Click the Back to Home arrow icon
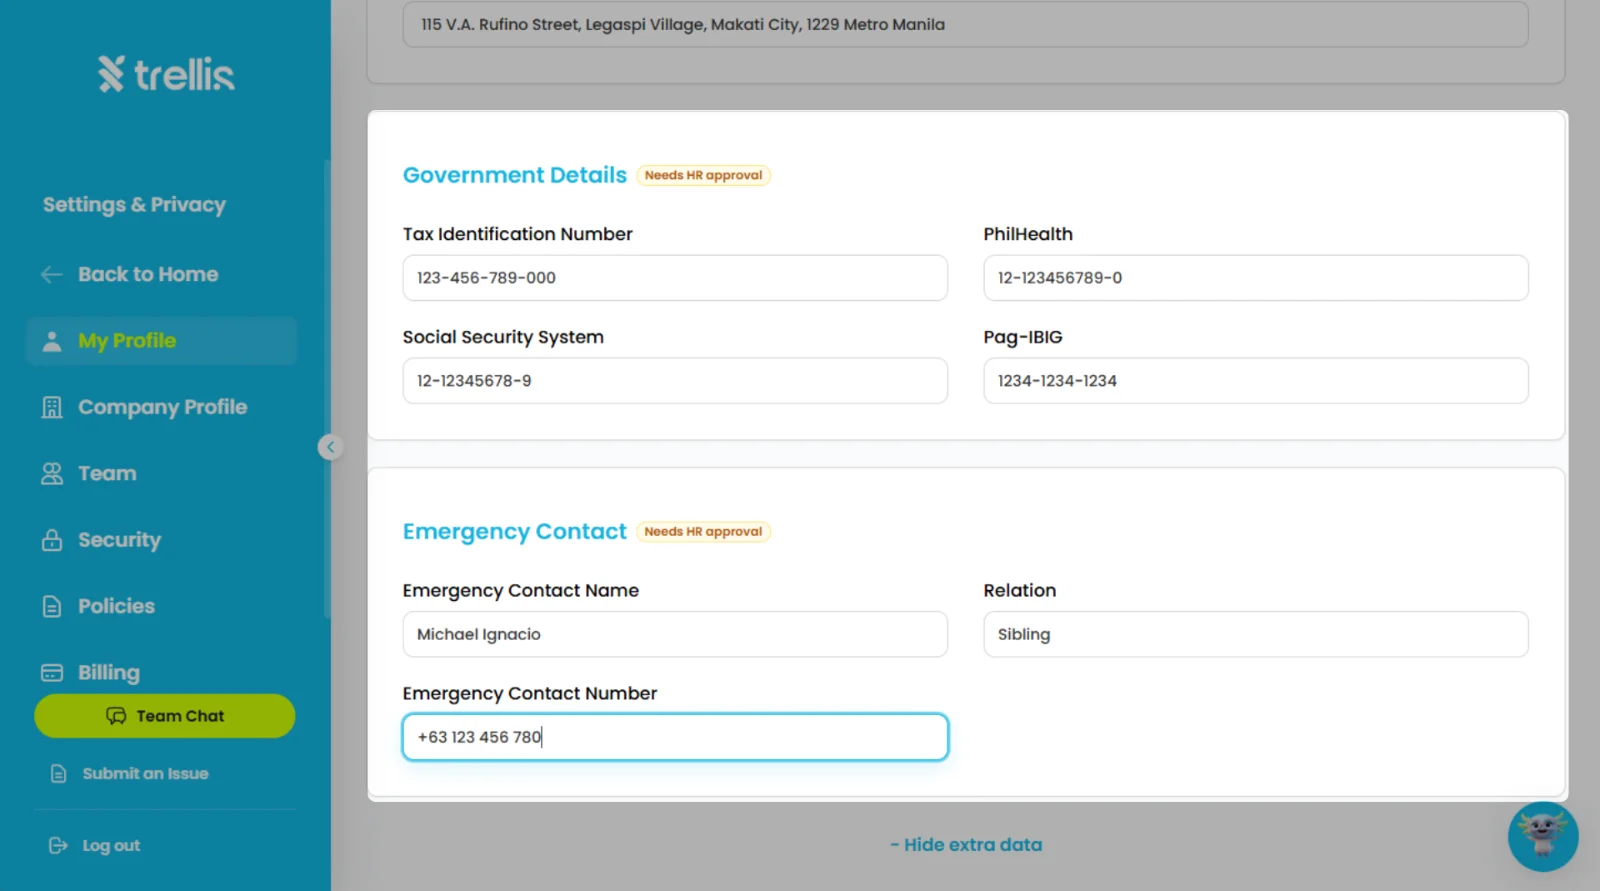 [x=52, y=275]
